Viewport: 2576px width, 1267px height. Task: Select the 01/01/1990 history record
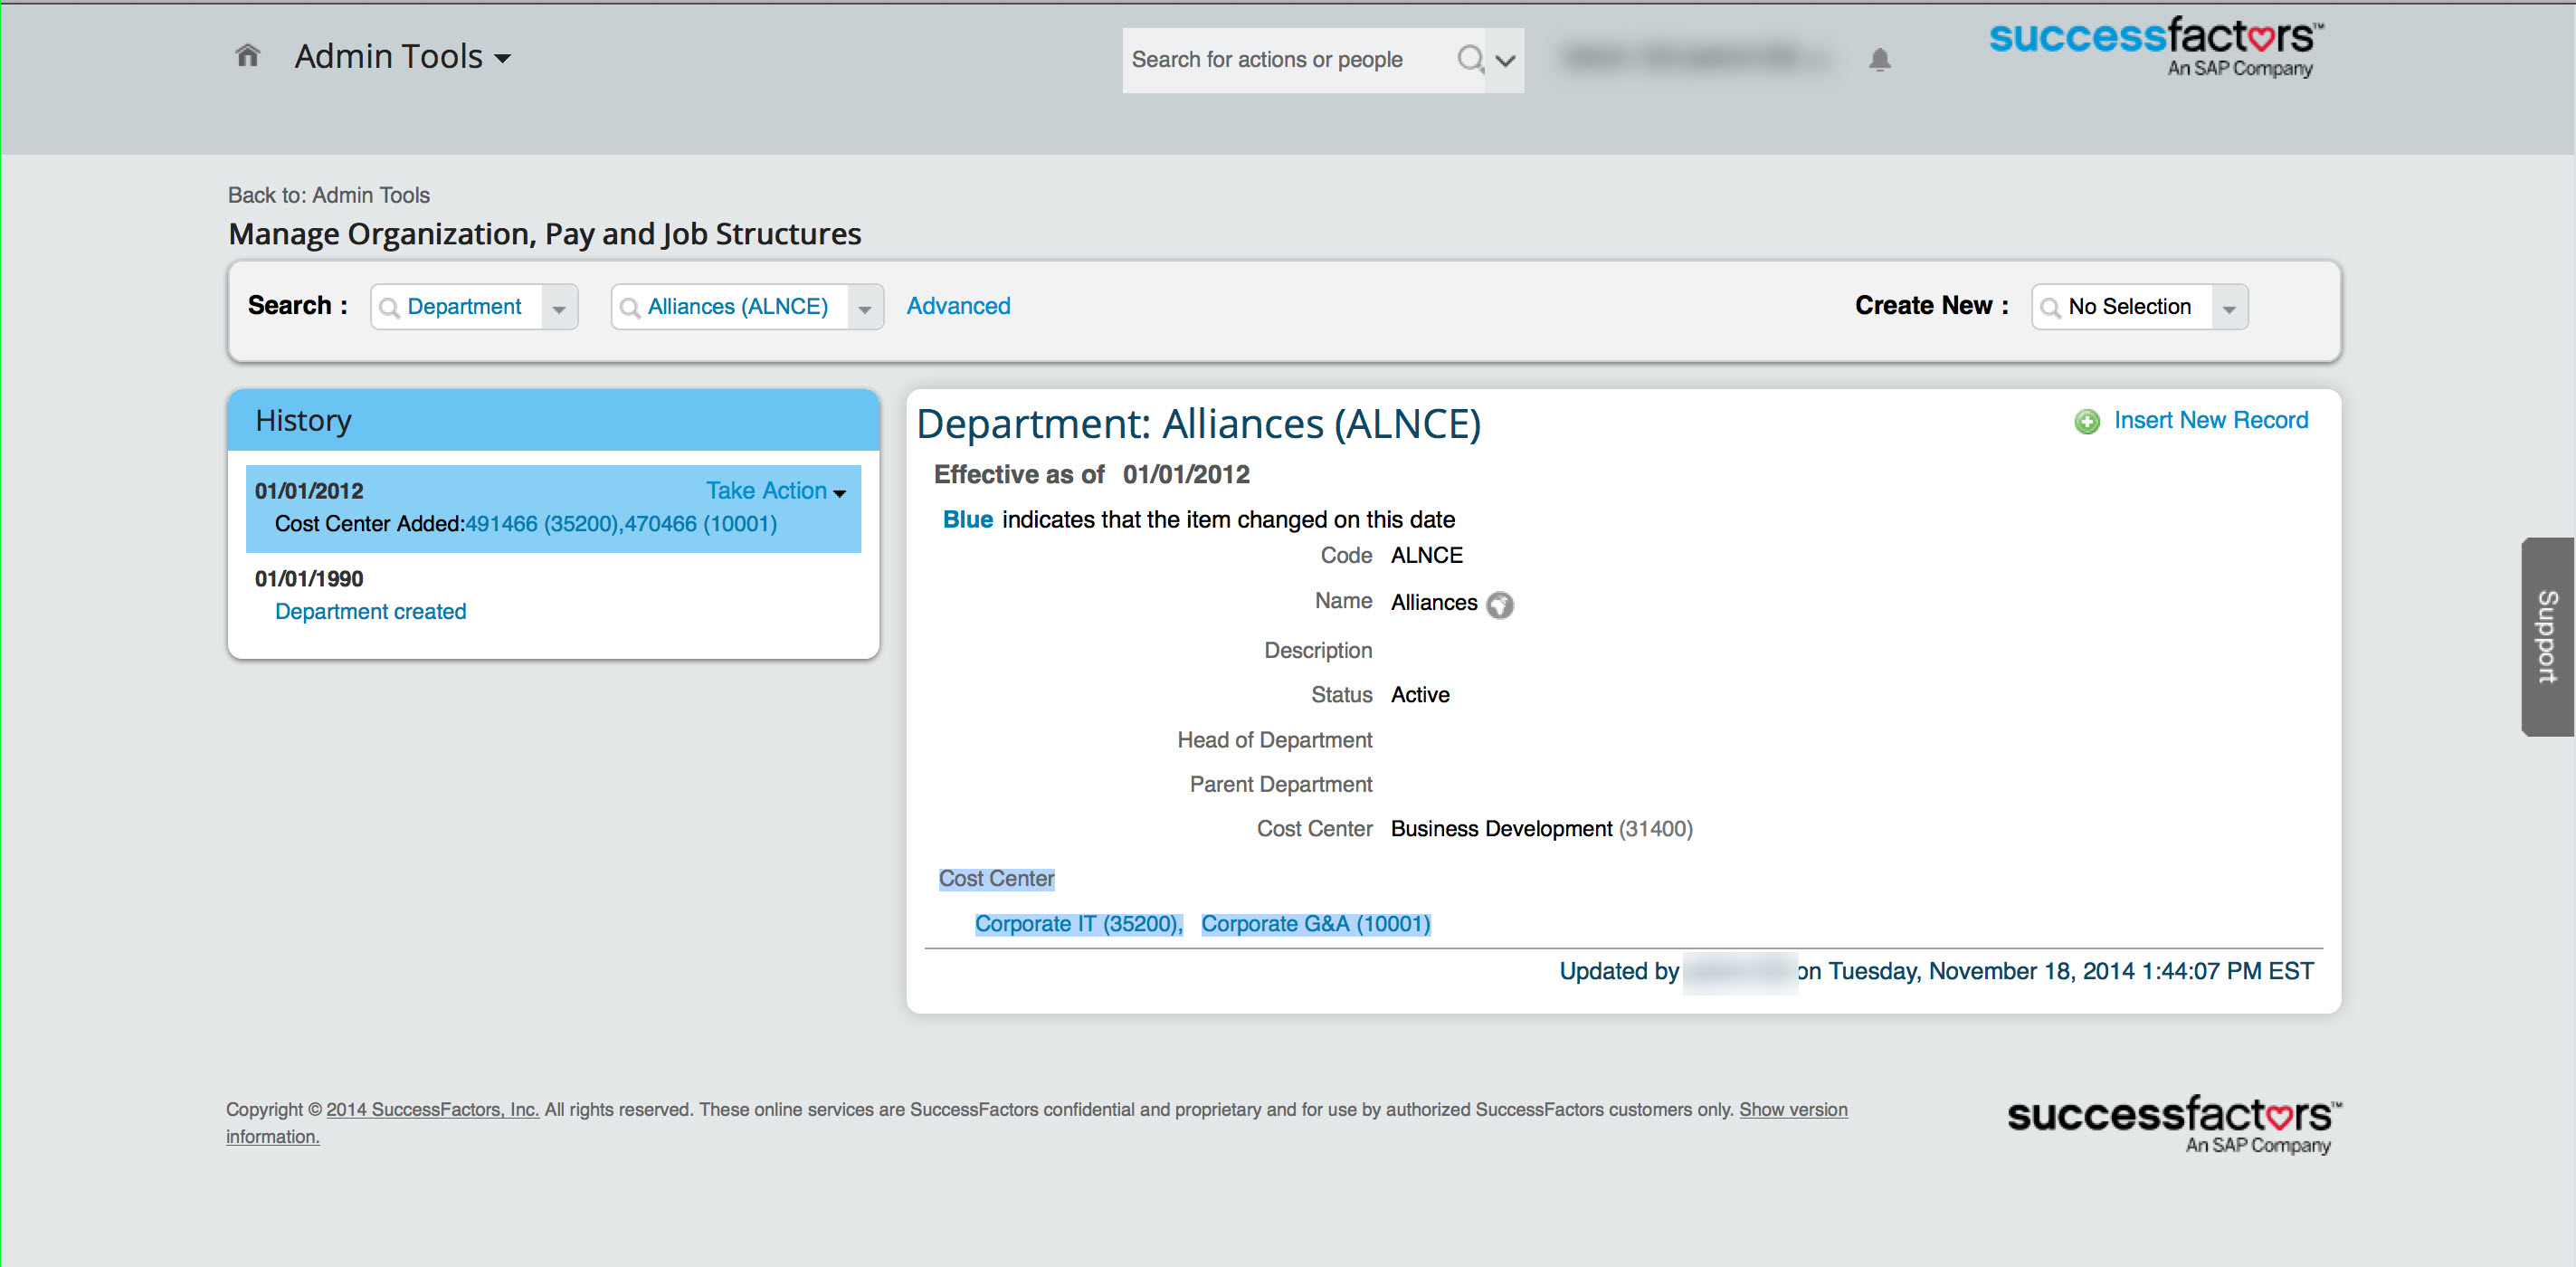tap(309, 579)
